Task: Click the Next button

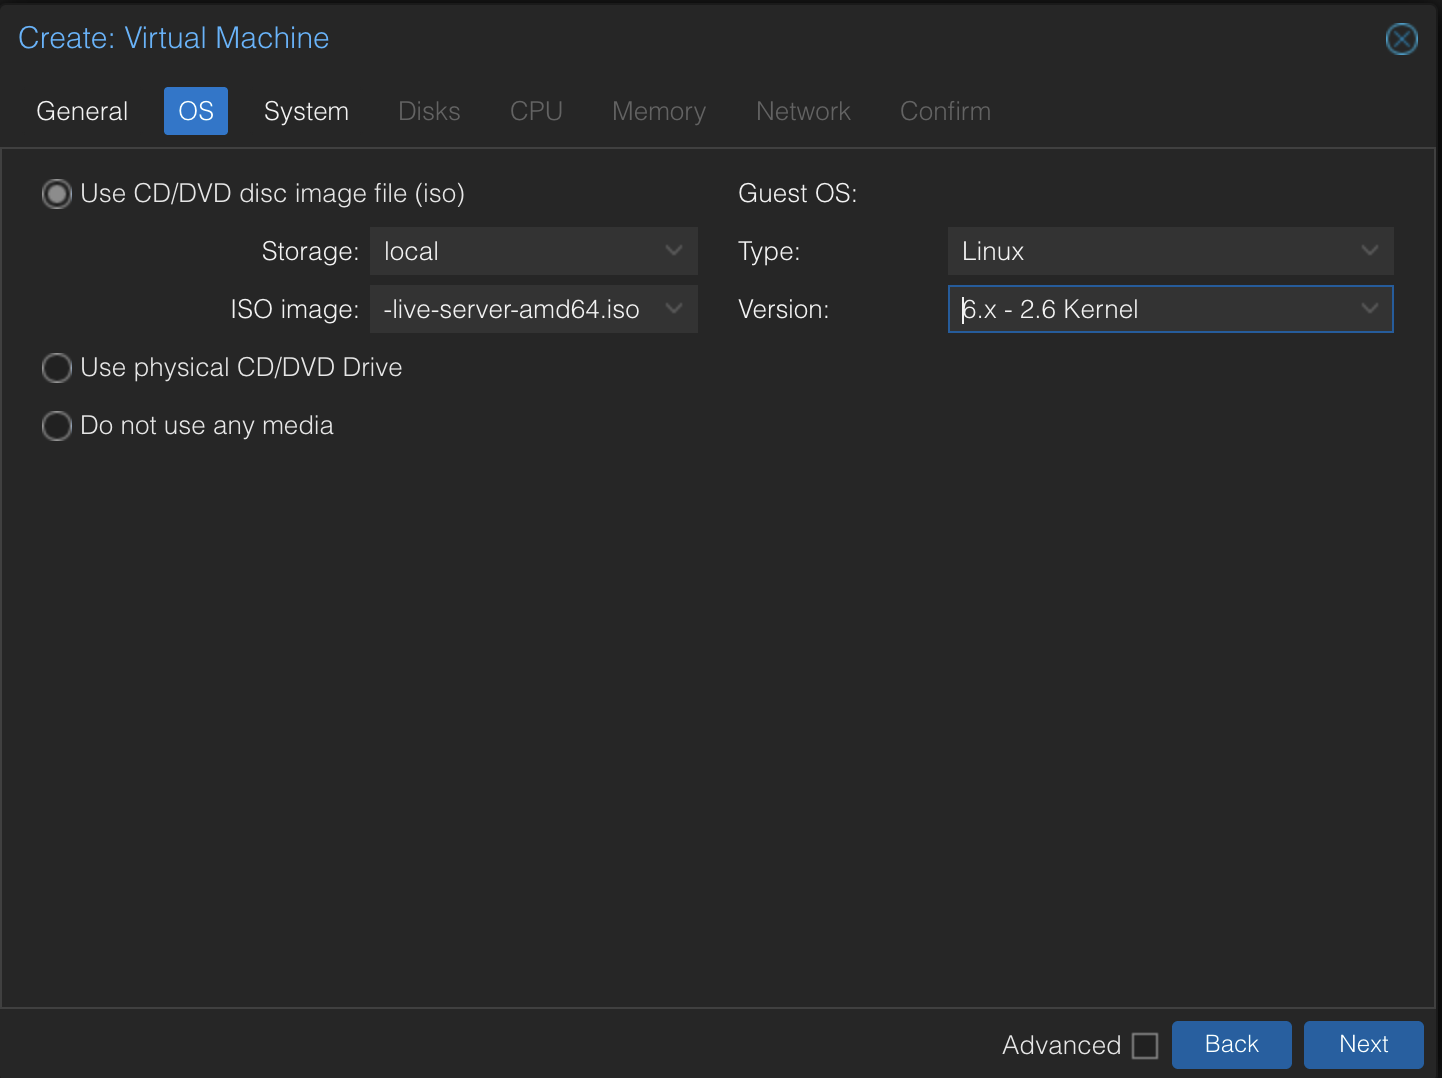Action: pyautogui.click(x=1363, y=1044)
